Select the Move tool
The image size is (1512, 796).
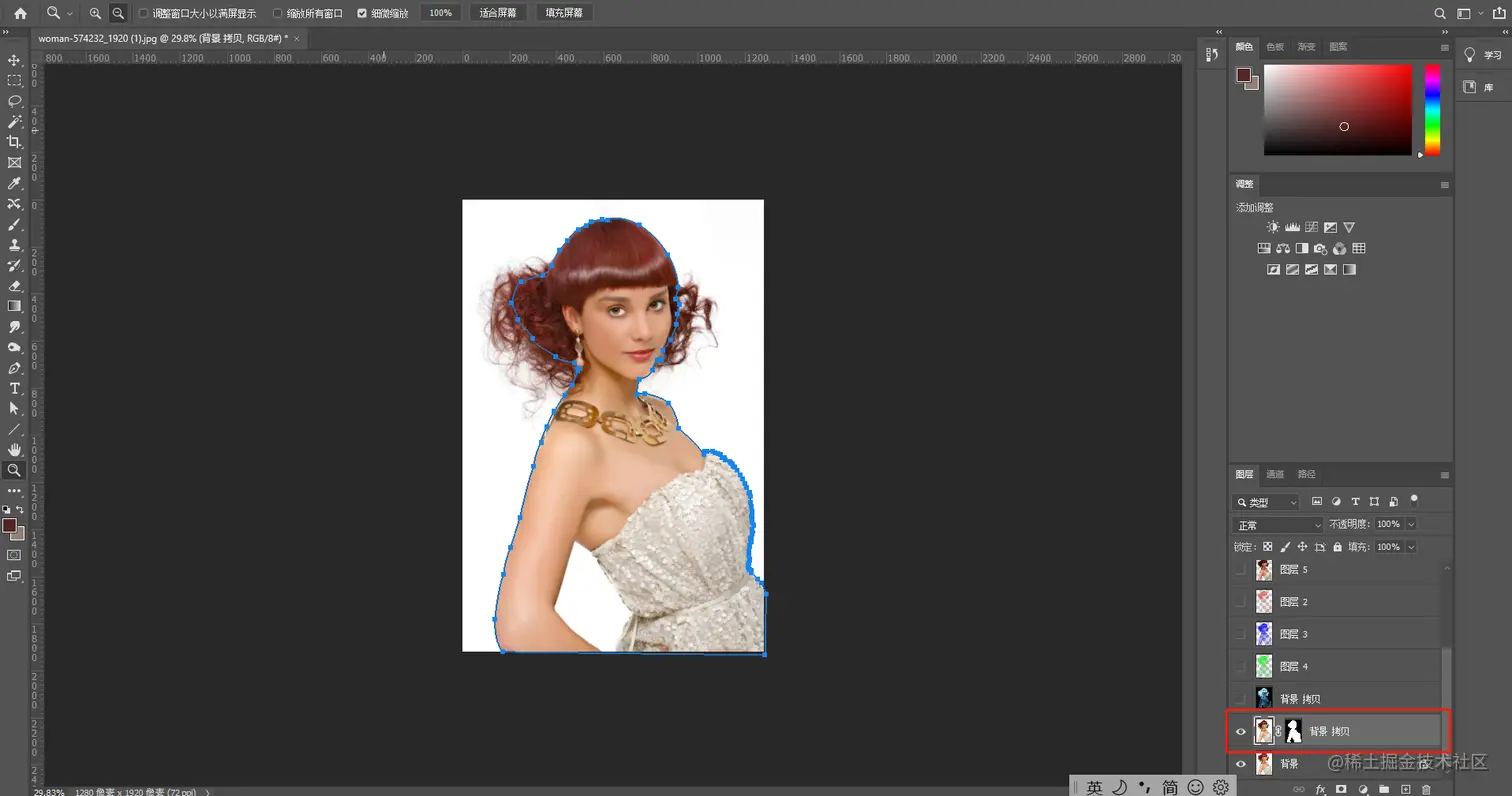[14, 60]
